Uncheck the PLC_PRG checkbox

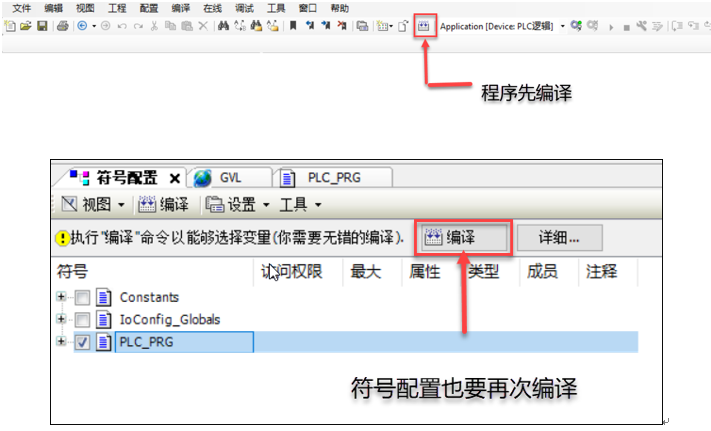83,342
